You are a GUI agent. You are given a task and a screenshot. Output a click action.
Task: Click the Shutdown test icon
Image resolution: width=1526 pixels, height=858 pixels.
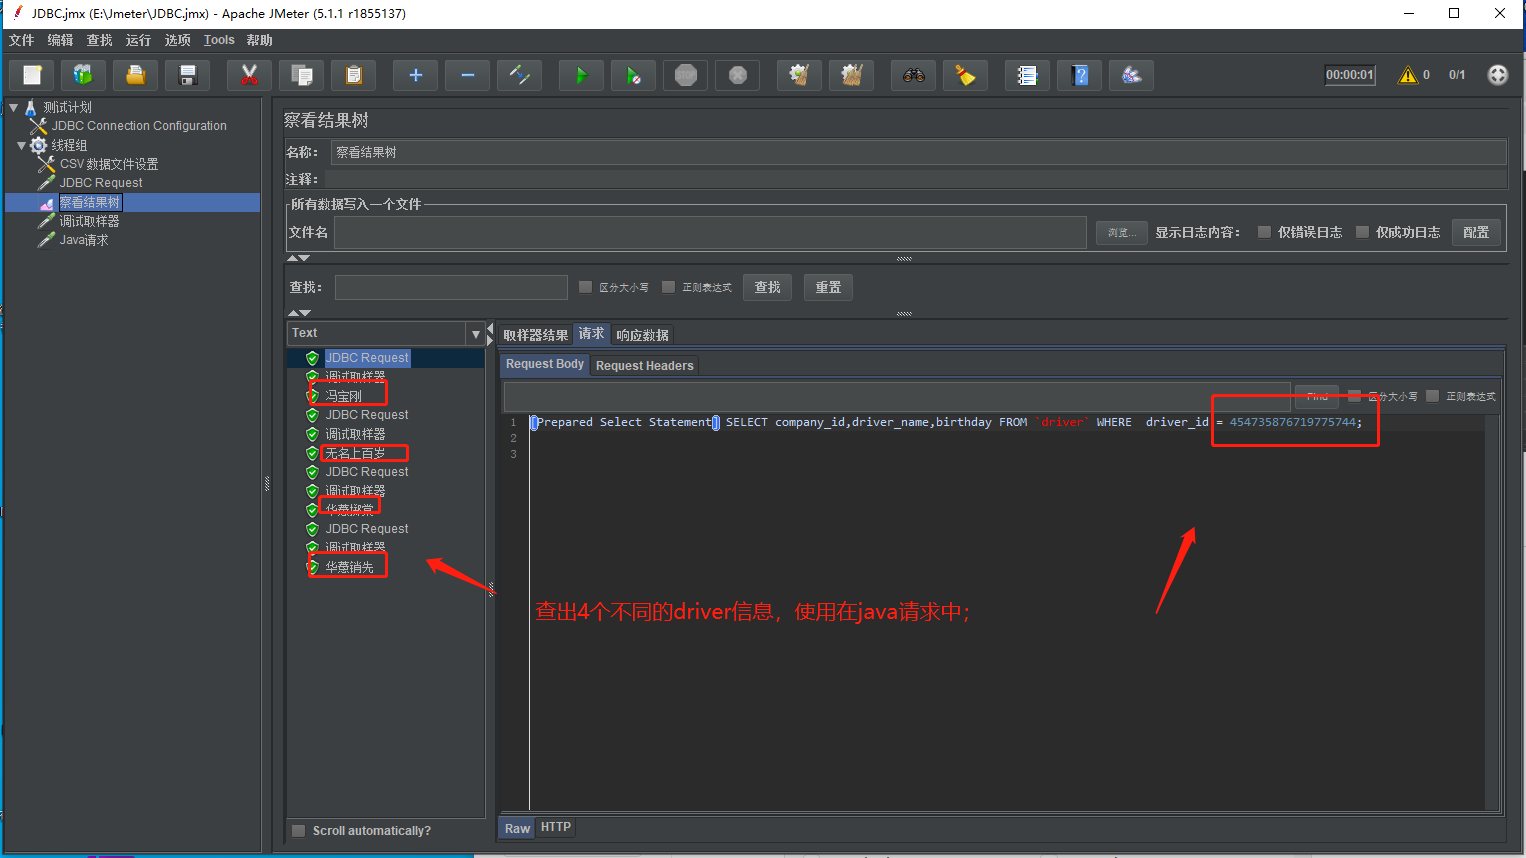click(x=737, y=75)
